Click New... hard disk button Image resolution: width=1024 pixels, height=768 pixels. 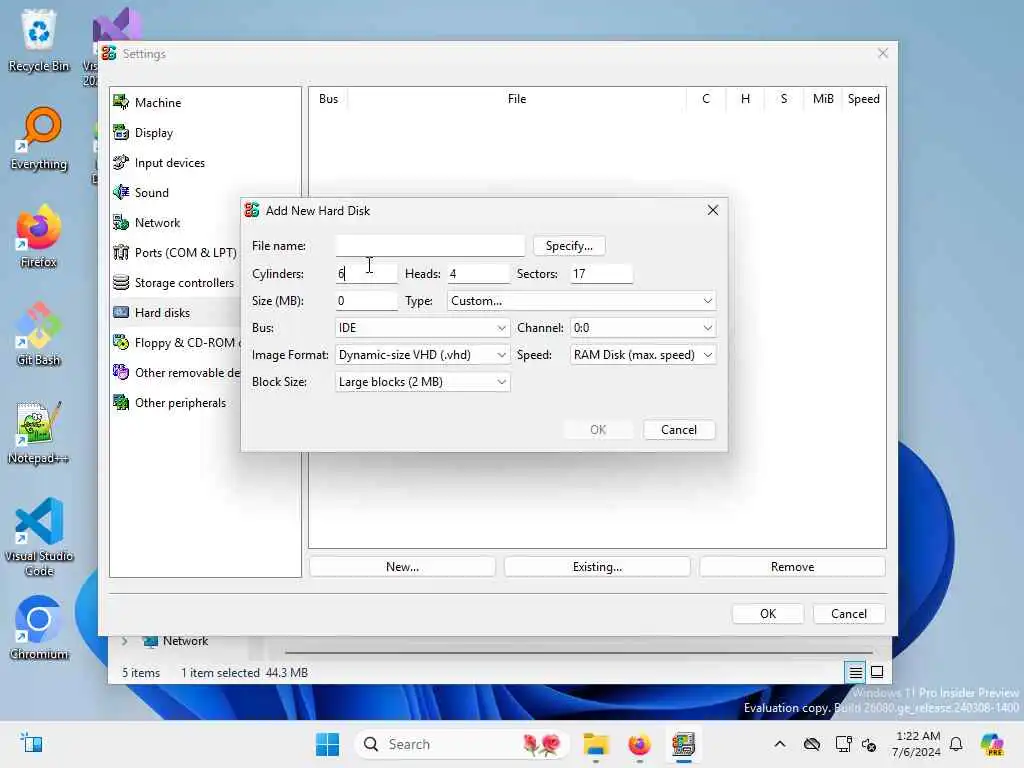click(402, 567)
